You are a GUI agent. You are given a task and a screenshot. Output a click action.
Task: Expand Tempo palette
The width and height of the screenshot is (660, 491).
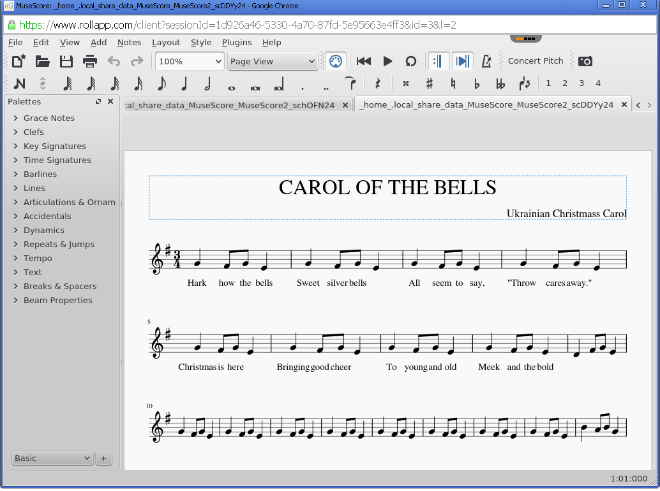tap(16, 258)
